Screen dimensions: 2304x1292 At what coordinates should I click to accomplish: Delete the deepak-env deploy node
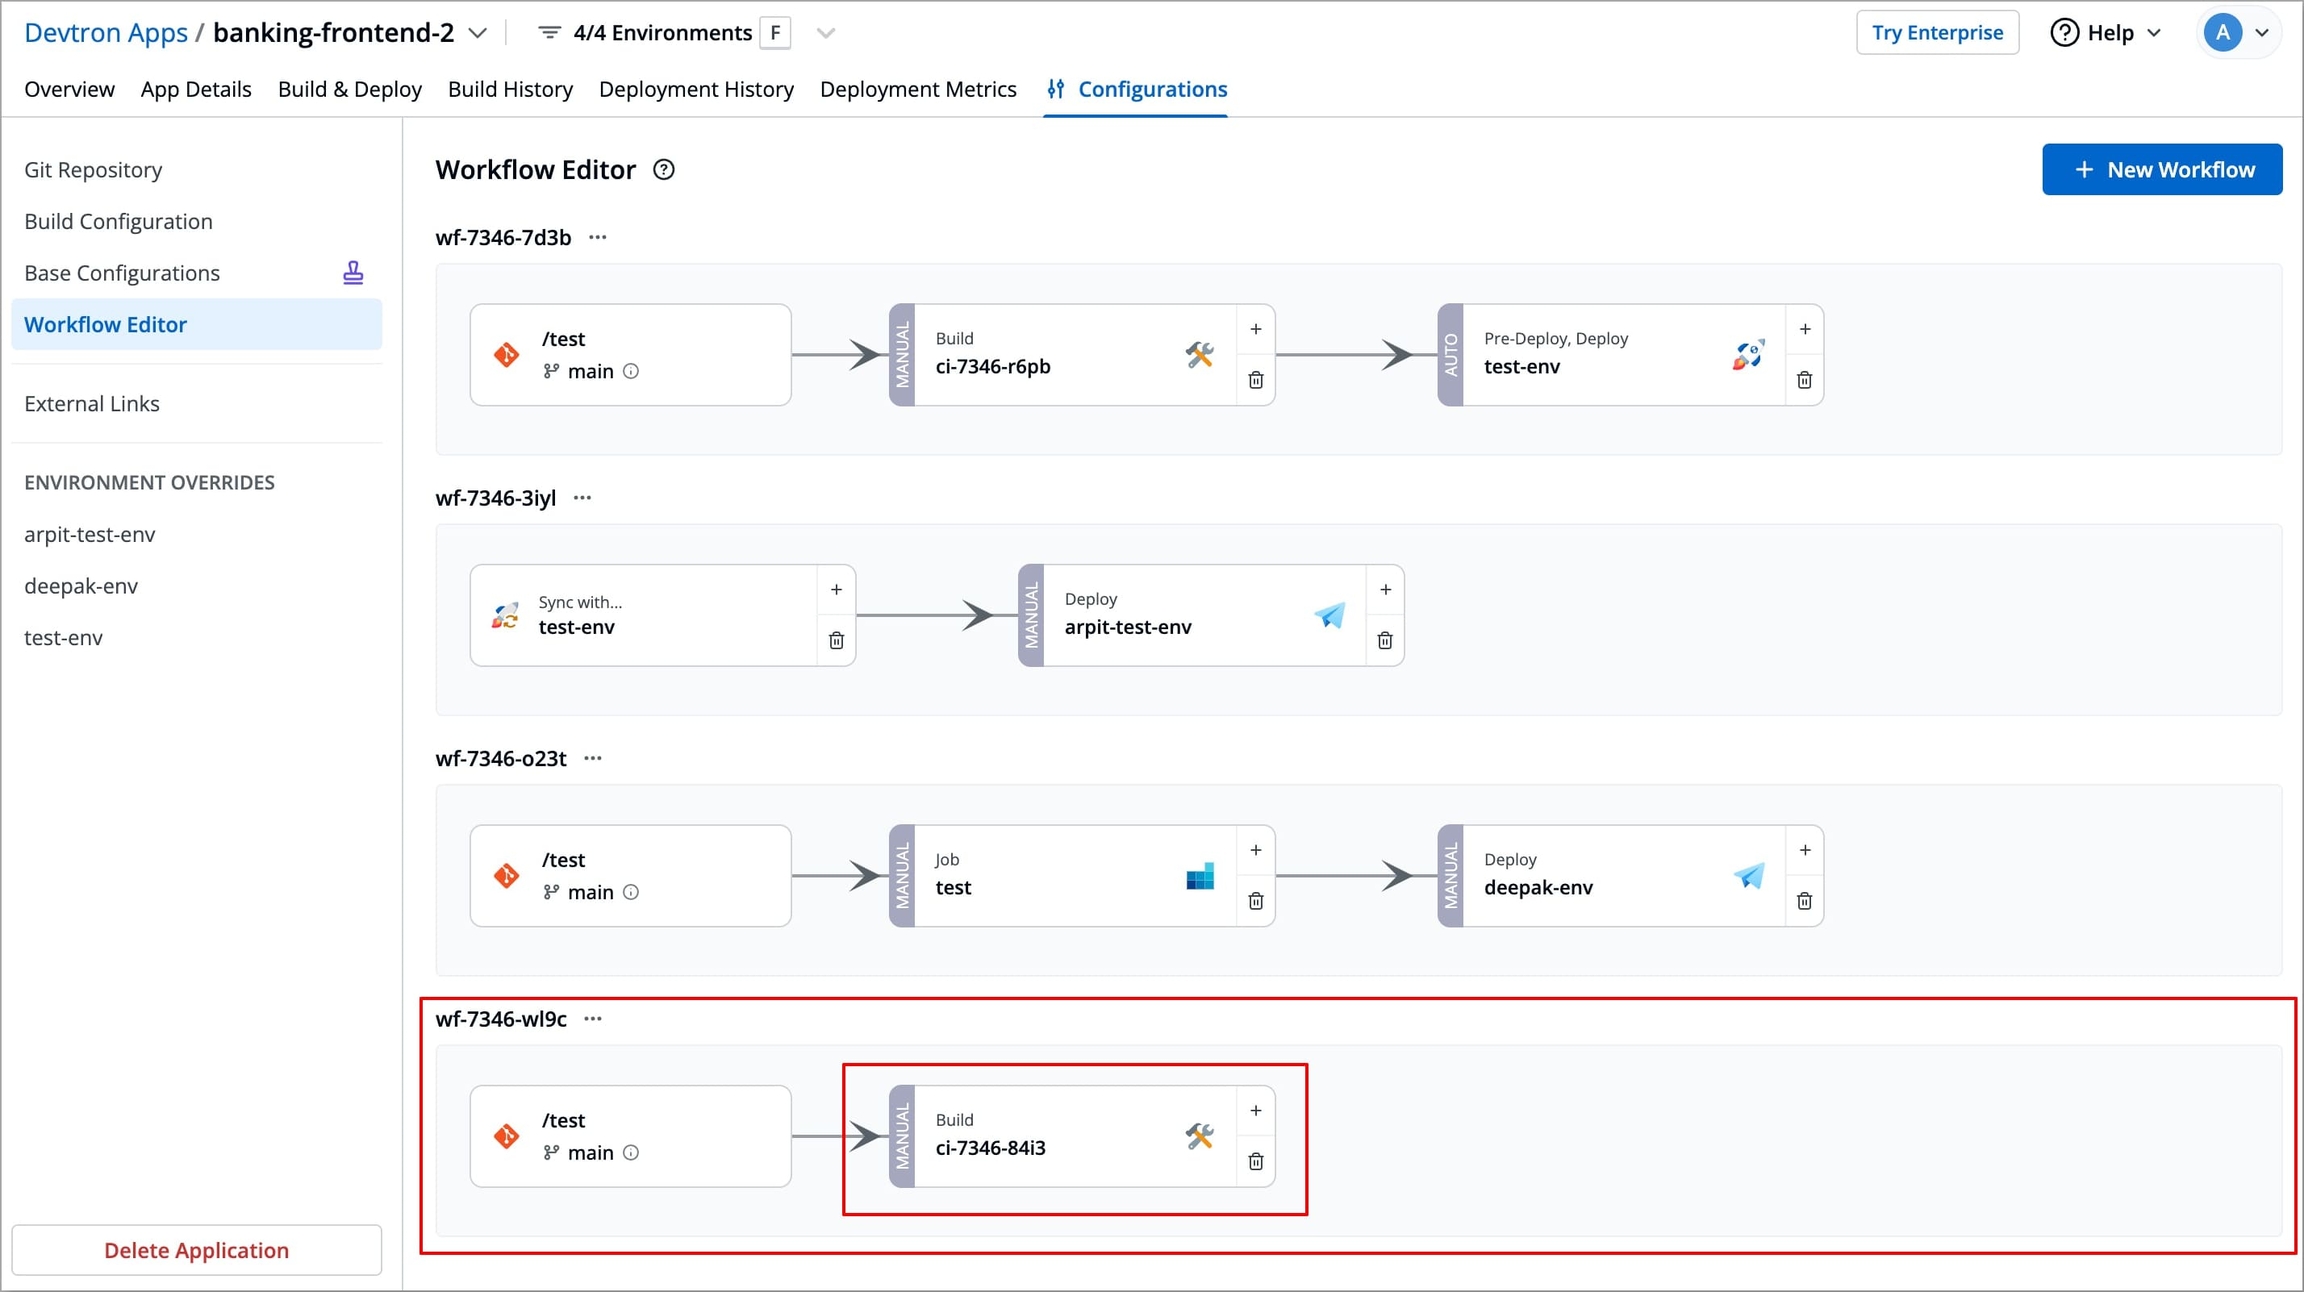[1804, 901]
